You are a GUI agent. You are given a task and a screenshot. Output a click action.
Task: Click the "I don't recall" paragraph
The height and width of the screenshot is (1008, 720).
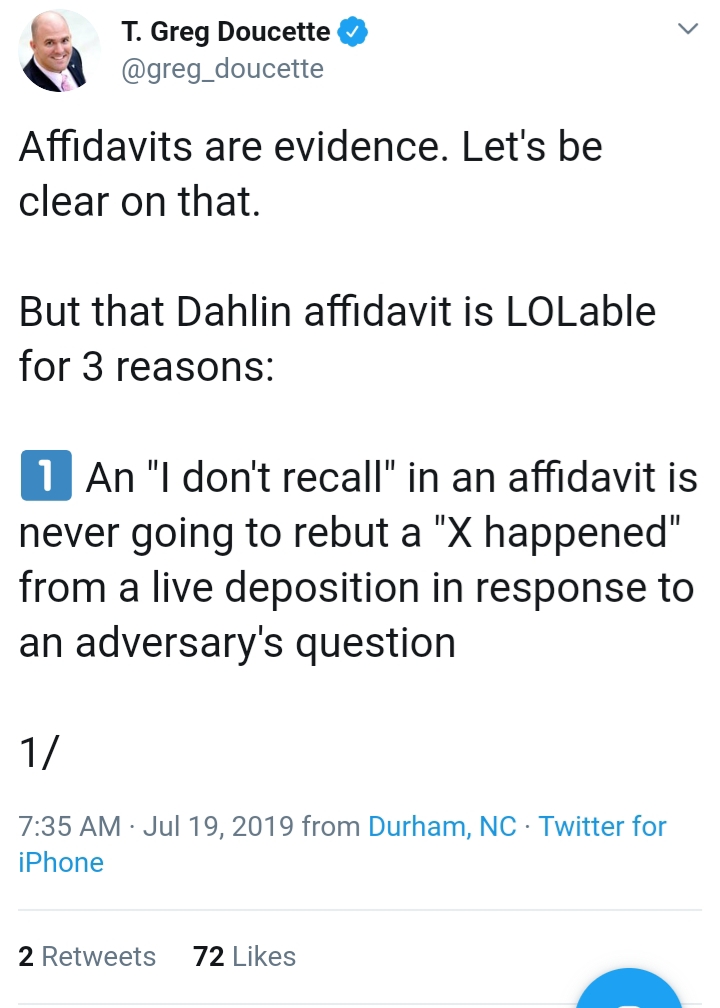point(357,559)
